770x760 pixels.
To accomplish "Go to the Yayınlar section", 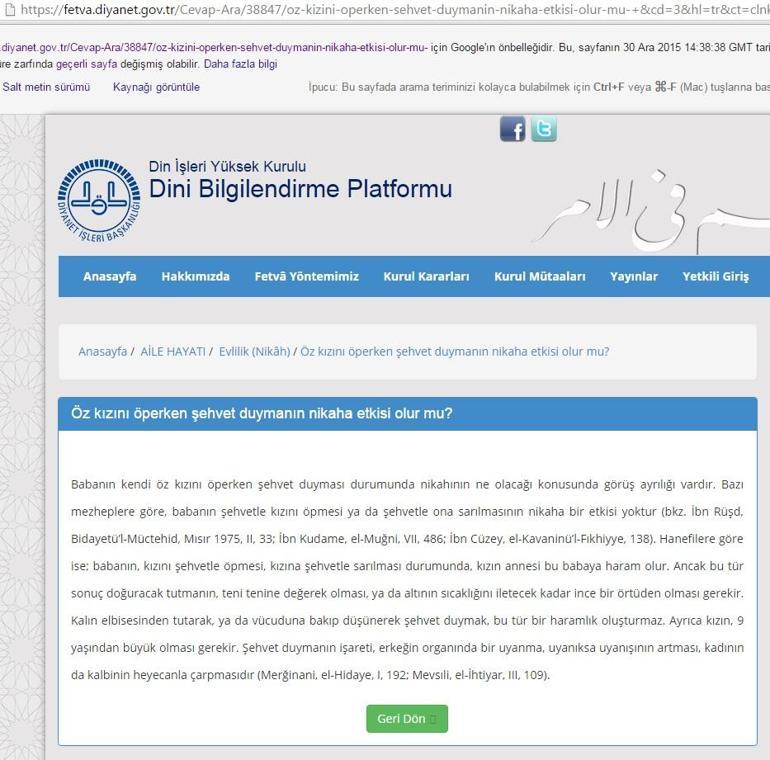I will [633, 276].
